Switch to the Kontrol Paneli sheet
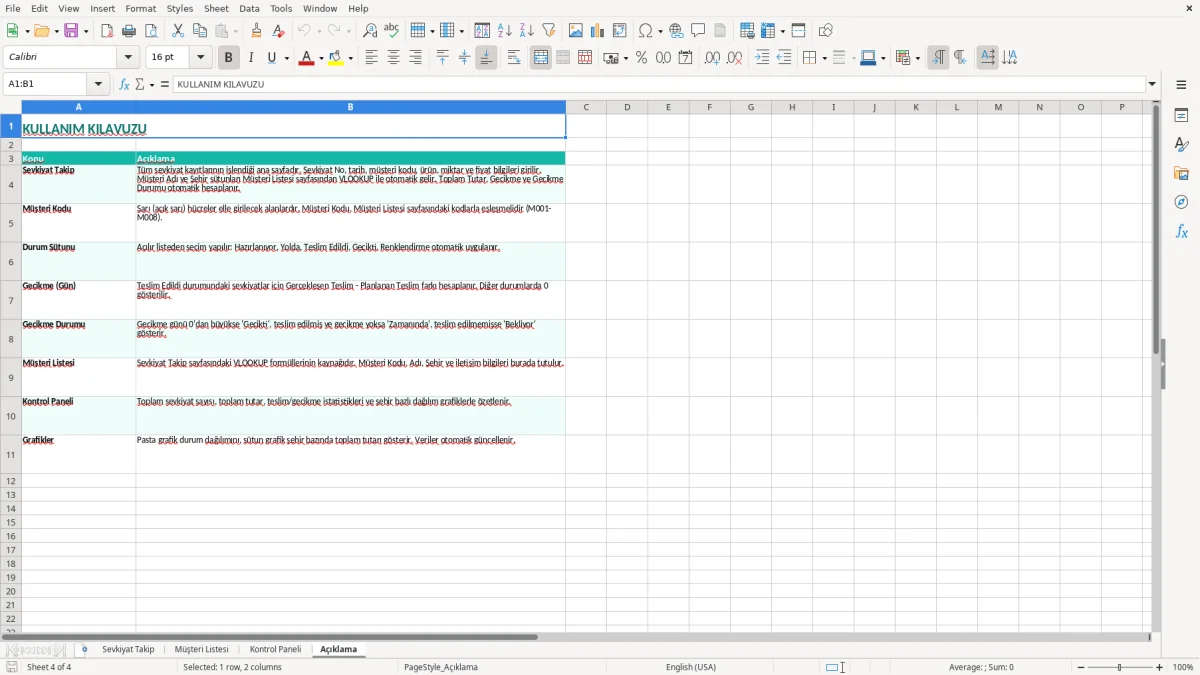The width and height of the screenshot is (1200, 675). coord(275,650)
